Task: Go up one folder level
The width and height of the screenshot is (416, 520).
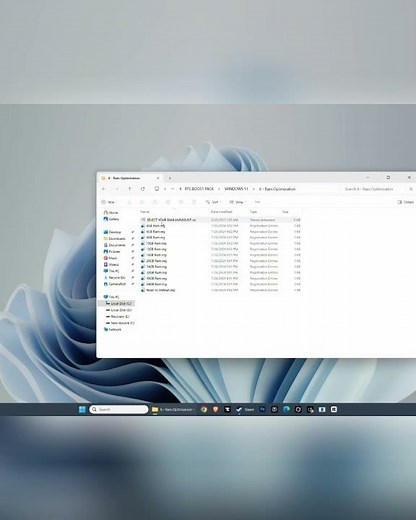Action: [130, 189]
